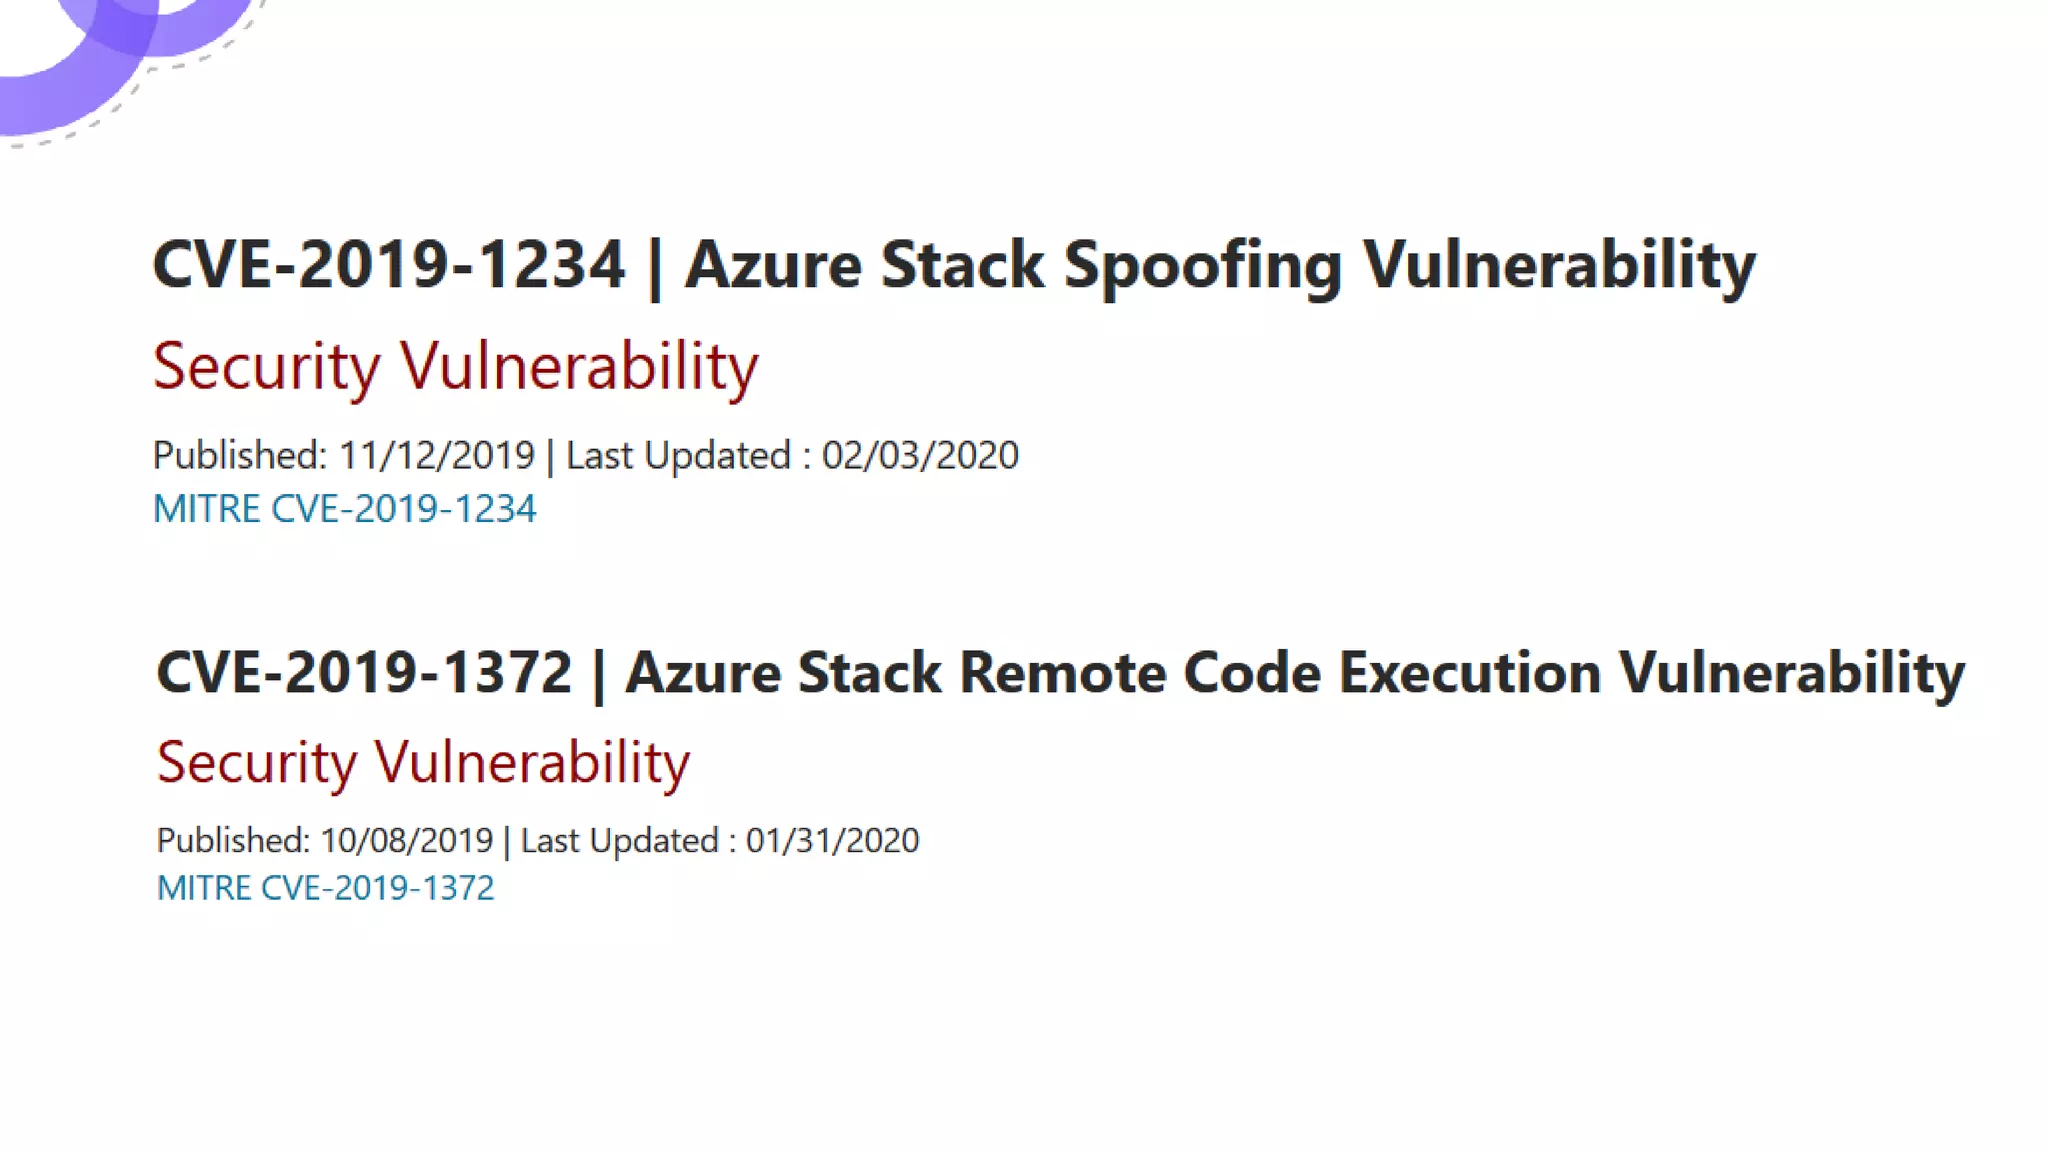Click red Security Vulnerability label under Spoofing heading
The width and height of the screenshot is (2048, 1152).
tap(455, 366)
